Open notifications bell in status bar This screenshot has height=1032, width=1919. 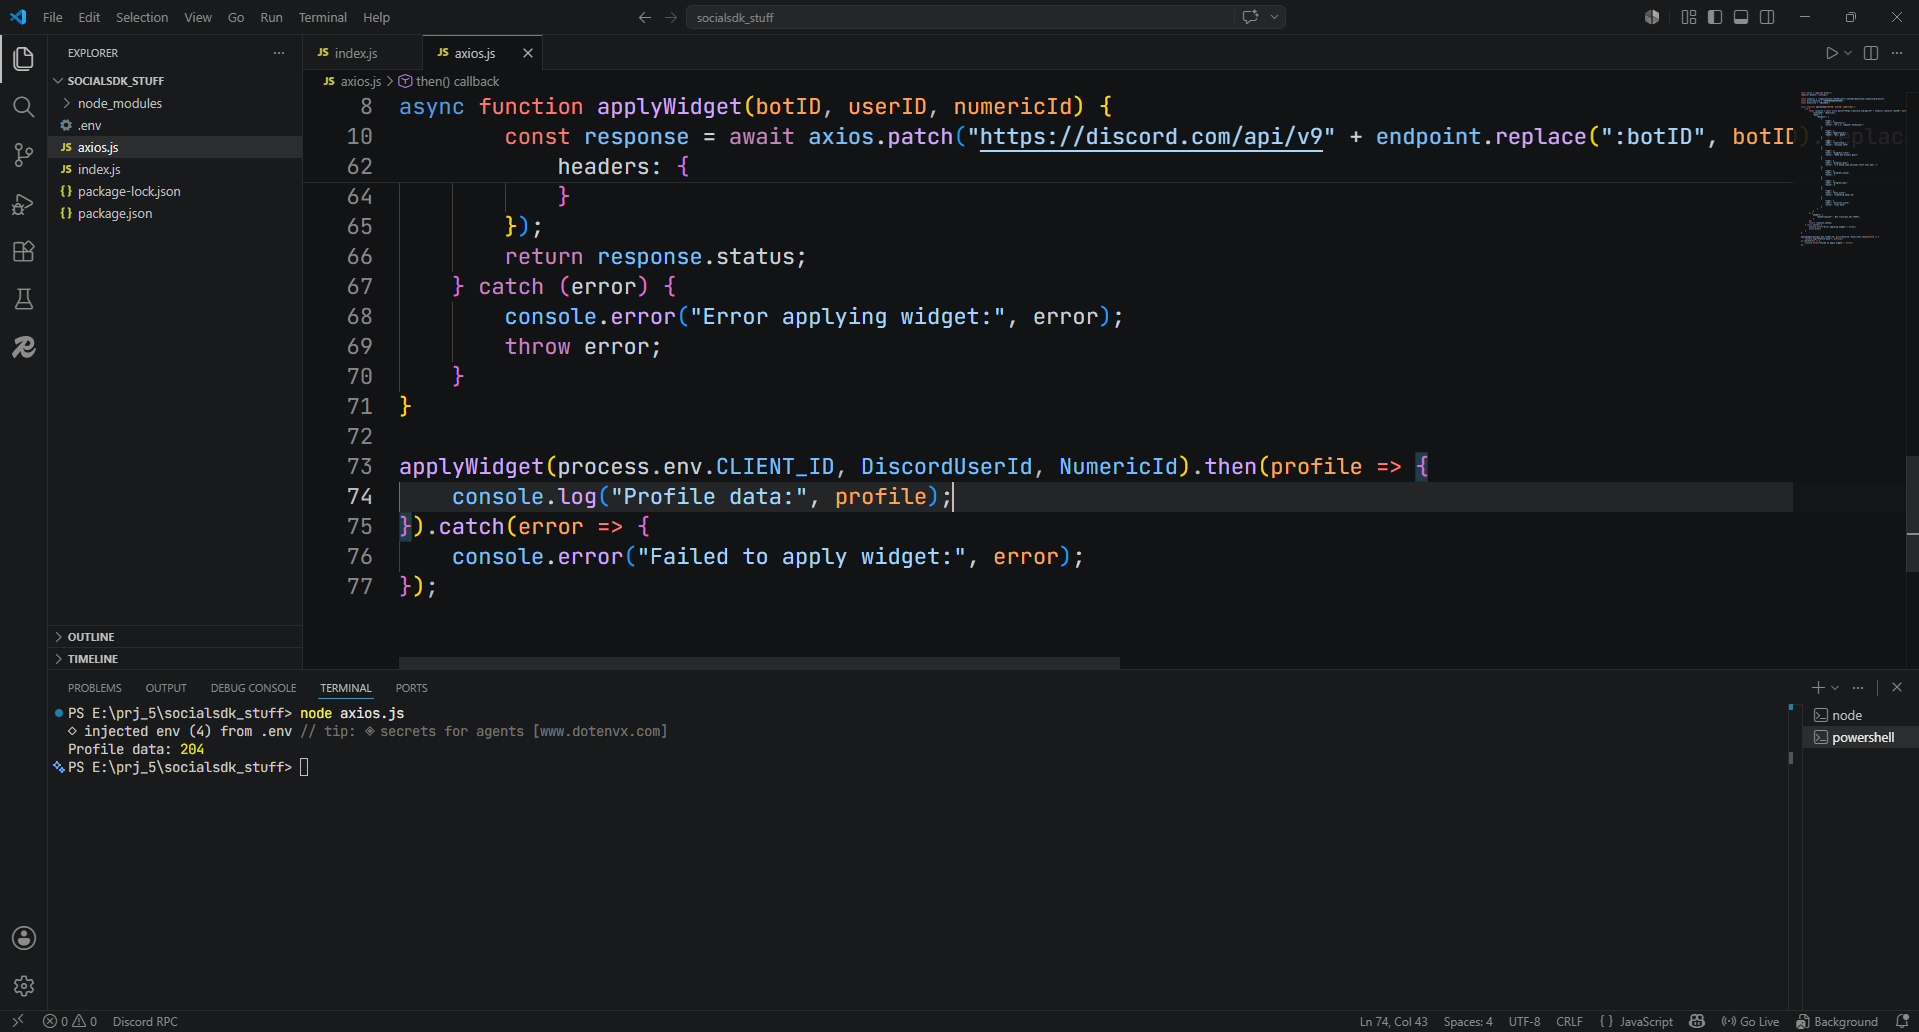[x=1902, y=1021]
